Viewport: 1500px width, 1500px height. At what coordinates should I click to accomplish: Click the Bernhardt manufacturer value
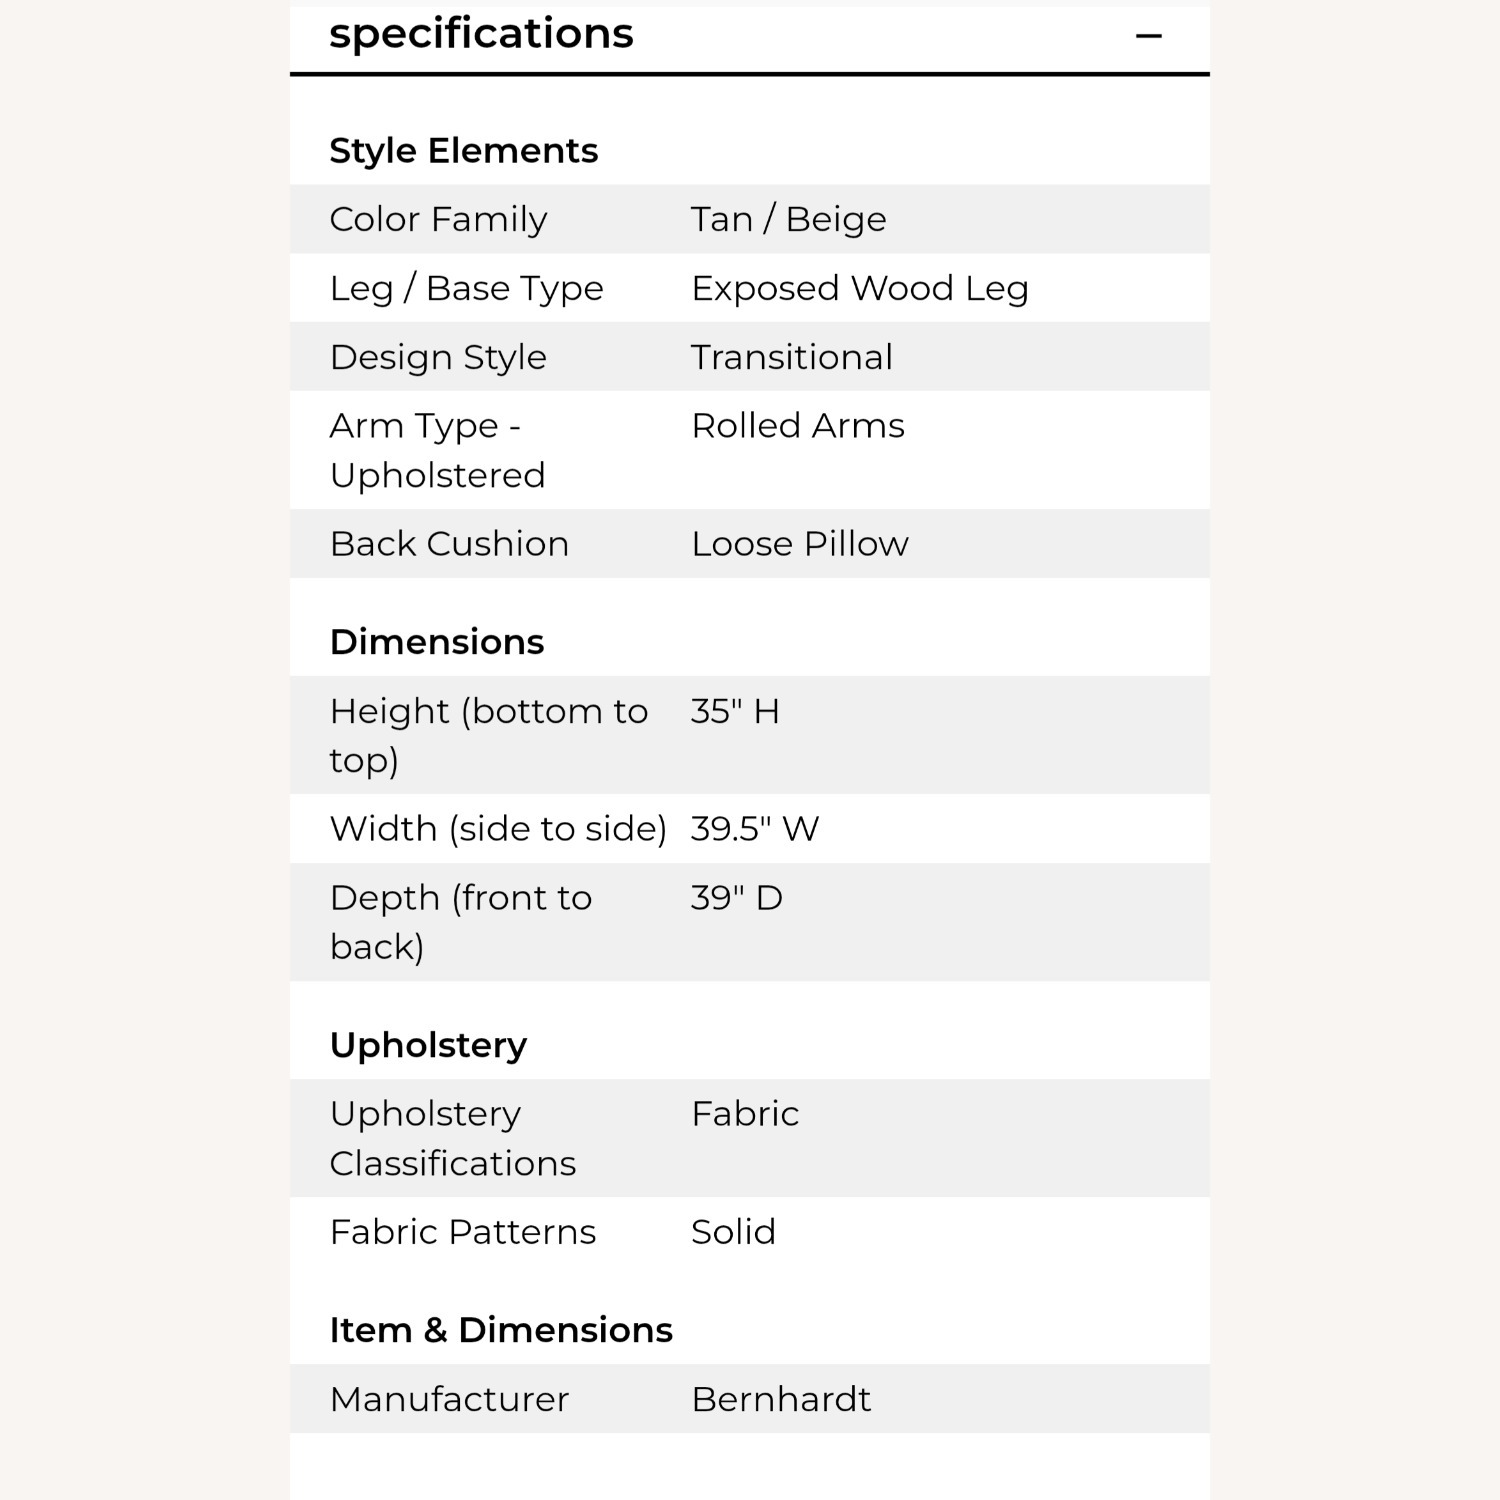point(780,1399)
